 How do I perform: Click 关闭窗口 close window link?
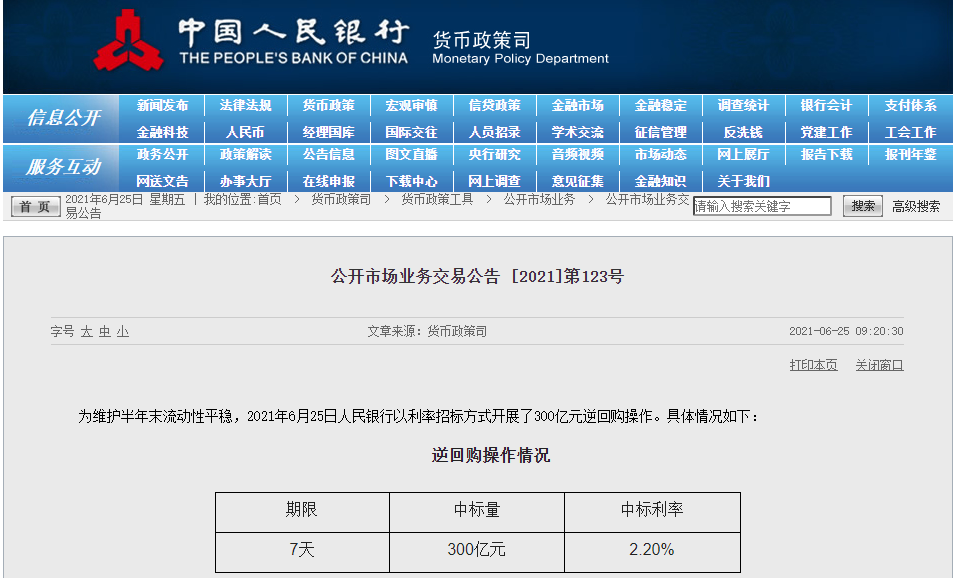pos(879,365)
